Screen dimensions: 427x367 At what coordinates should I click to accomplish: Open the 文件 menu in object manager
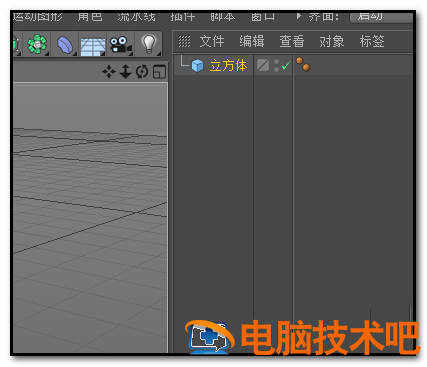point(212,41)
